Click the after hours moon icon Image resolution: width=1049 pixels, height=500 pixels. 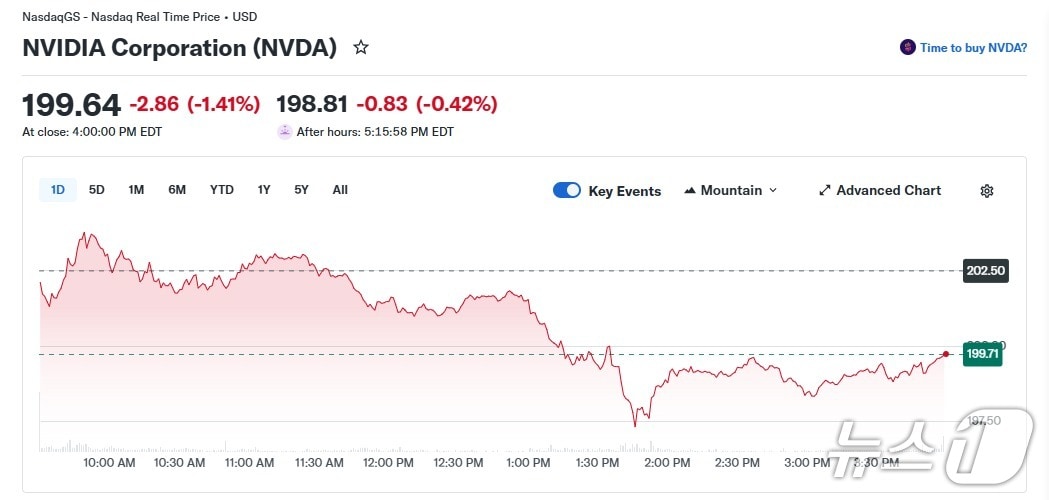285,132
